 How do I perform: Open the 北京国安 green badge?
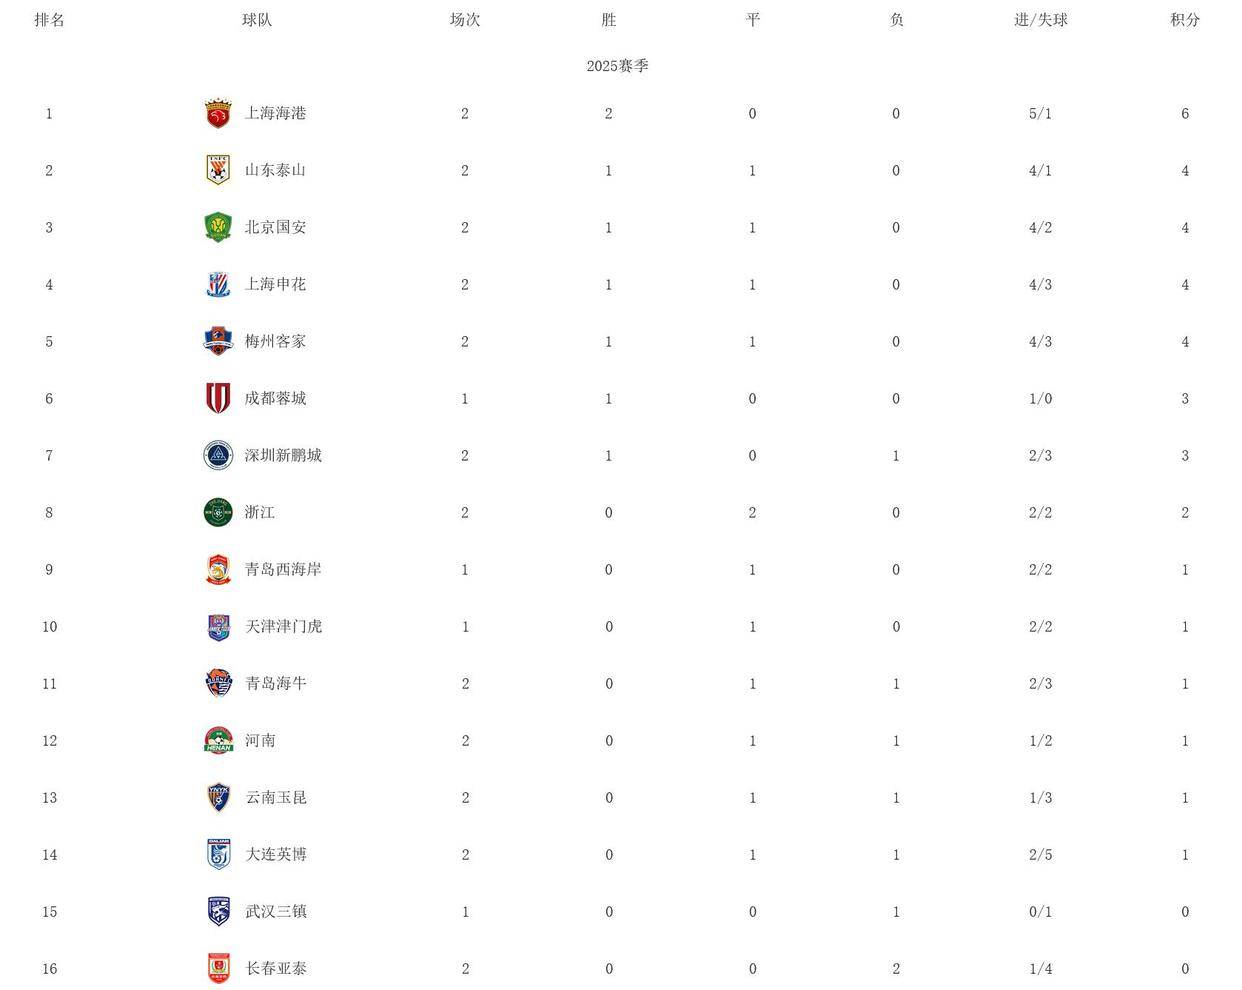218,227
